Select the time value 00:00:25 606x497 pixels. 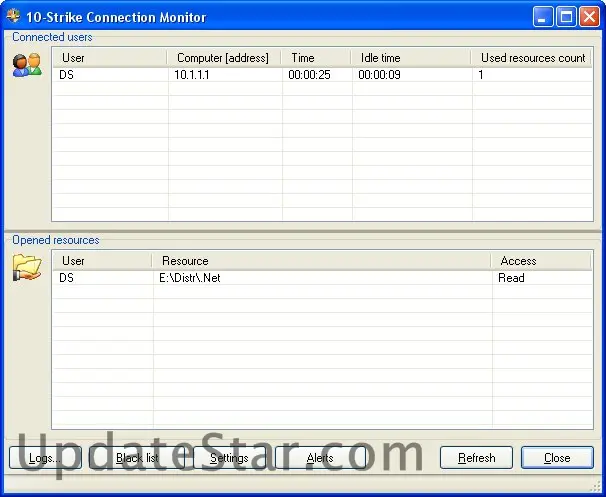tap(309, 75)
